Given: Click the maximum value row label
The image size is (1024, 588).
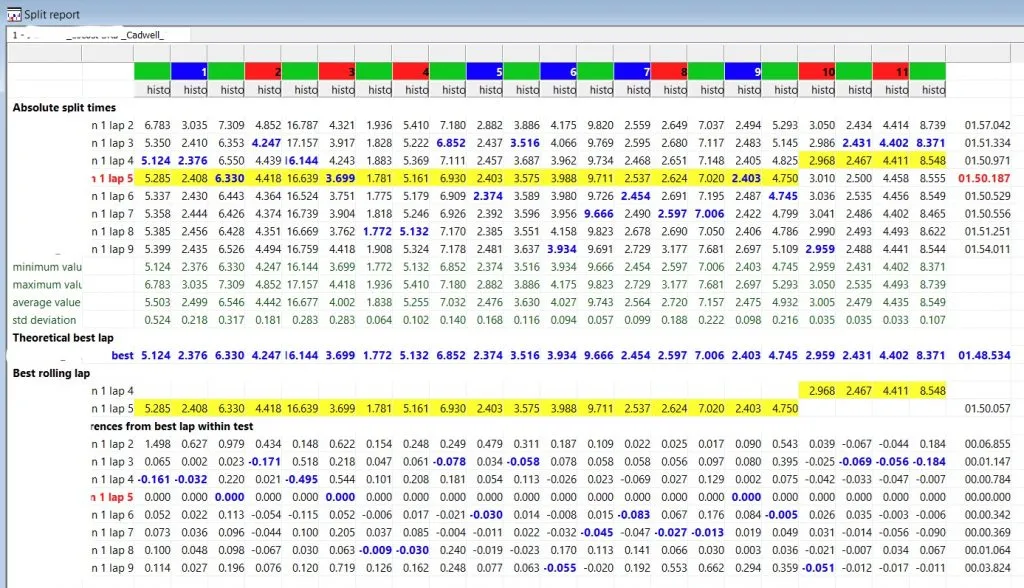Looking at the screenshot, I should pyautogui.click(x=47, y=284).
